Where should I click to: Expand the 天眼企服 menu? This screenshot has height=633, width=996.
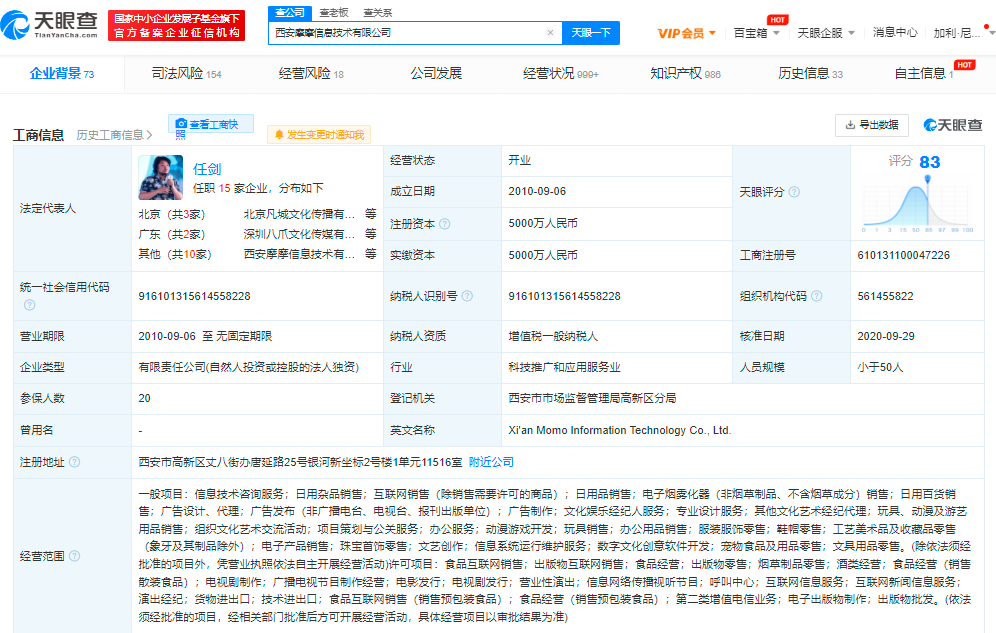coord(826,32)
